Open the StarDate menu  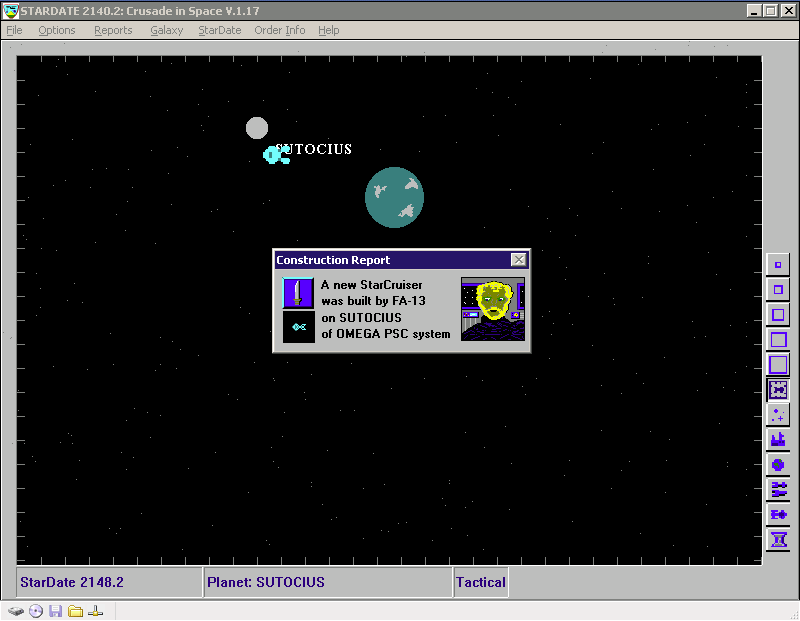[x=219, y=30]
